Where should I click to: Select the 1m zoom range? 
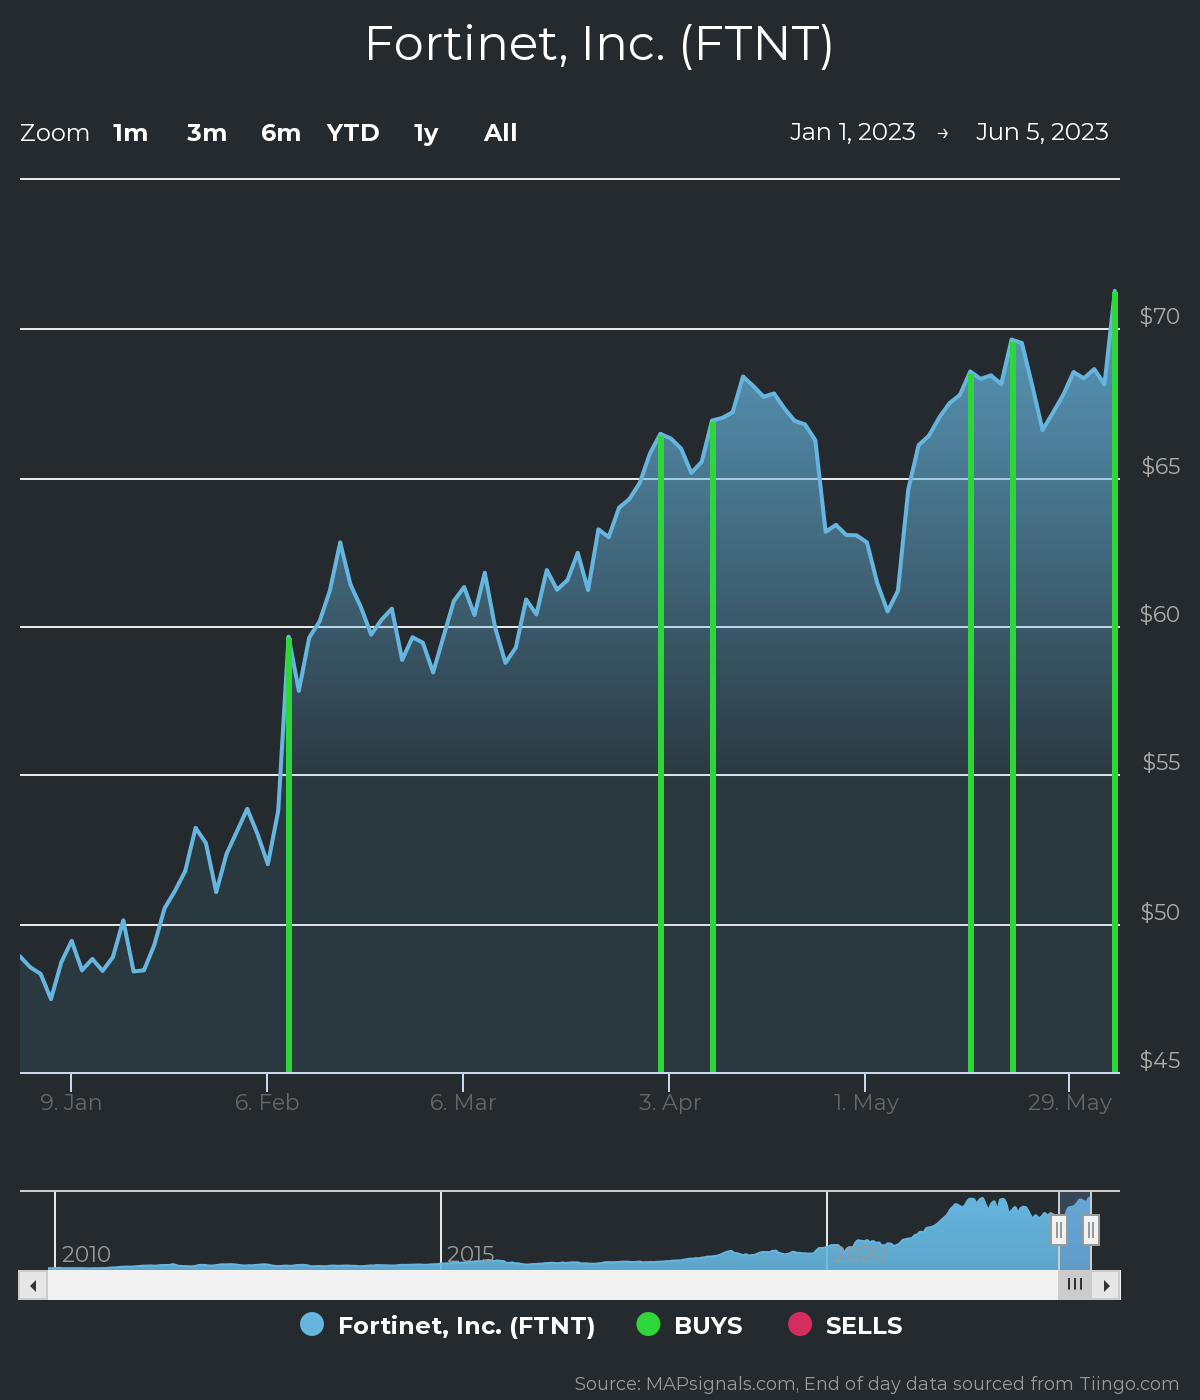point(131,133)
